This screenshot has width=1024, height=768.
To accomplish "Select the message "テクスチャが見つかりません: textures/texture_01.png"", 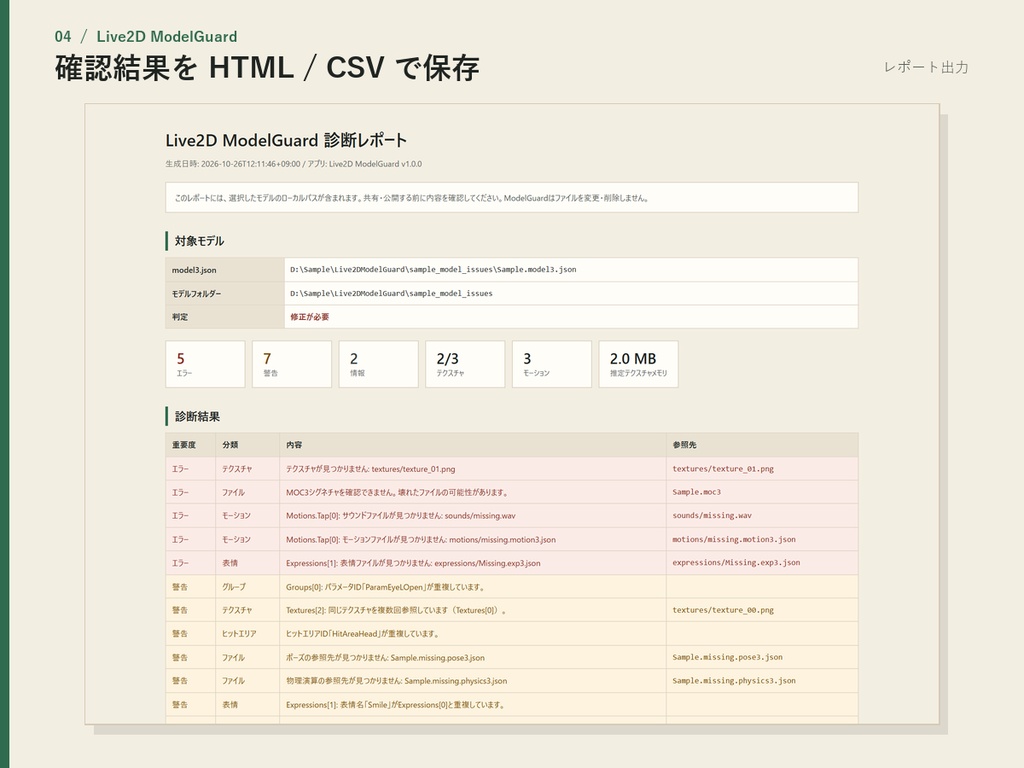I will (x=370, y=469).
